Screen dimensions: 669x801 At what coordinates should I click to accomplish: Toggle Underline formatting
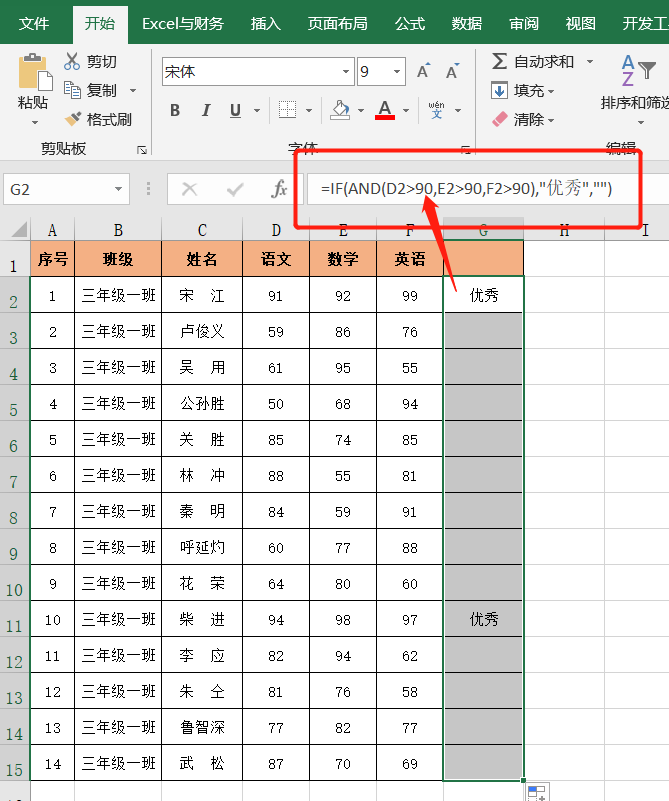pyautogui.click(x=236, y=110)
